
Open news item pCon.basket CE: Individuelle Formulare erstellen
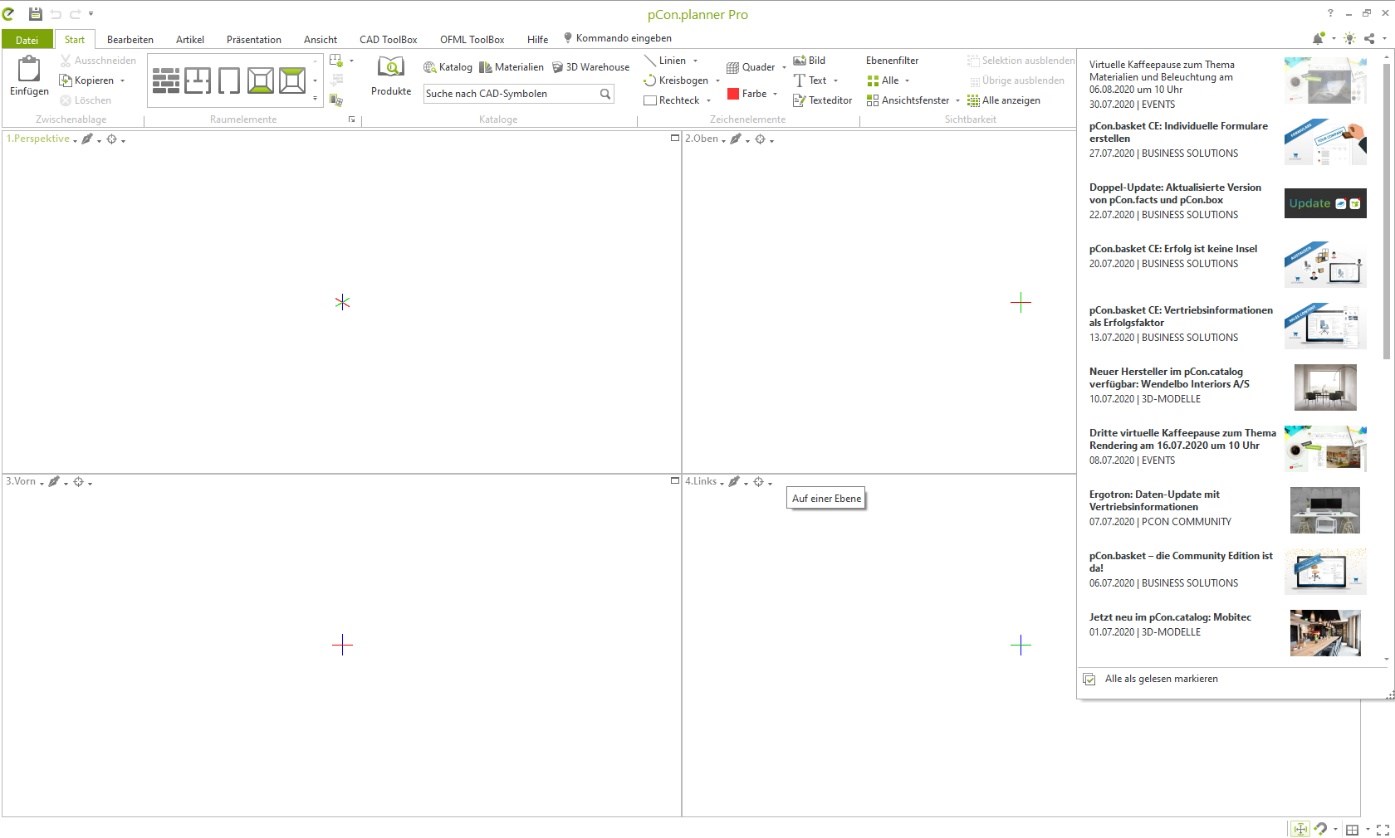pos(1227,140)
